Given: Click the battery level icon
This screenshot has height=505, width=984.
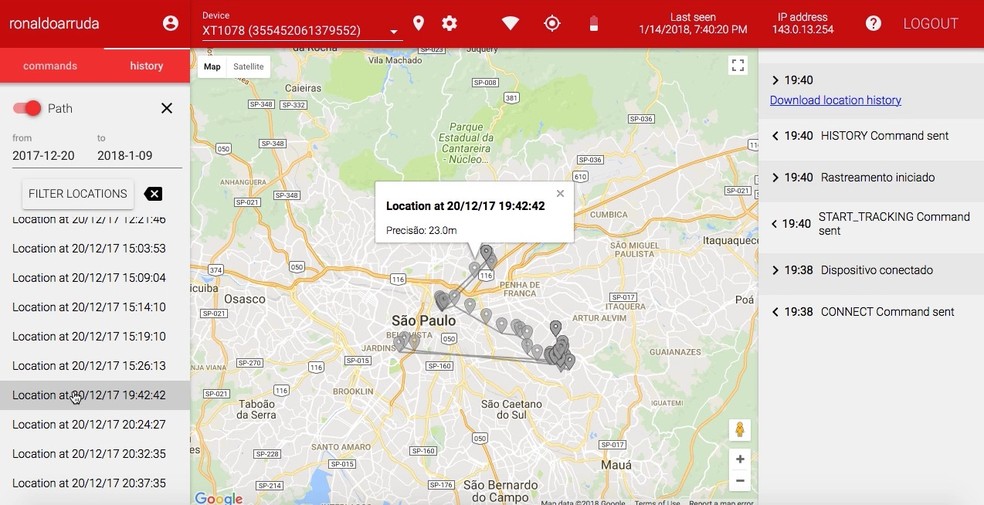Looking at the screenshot, I should [x=594, y=24].
